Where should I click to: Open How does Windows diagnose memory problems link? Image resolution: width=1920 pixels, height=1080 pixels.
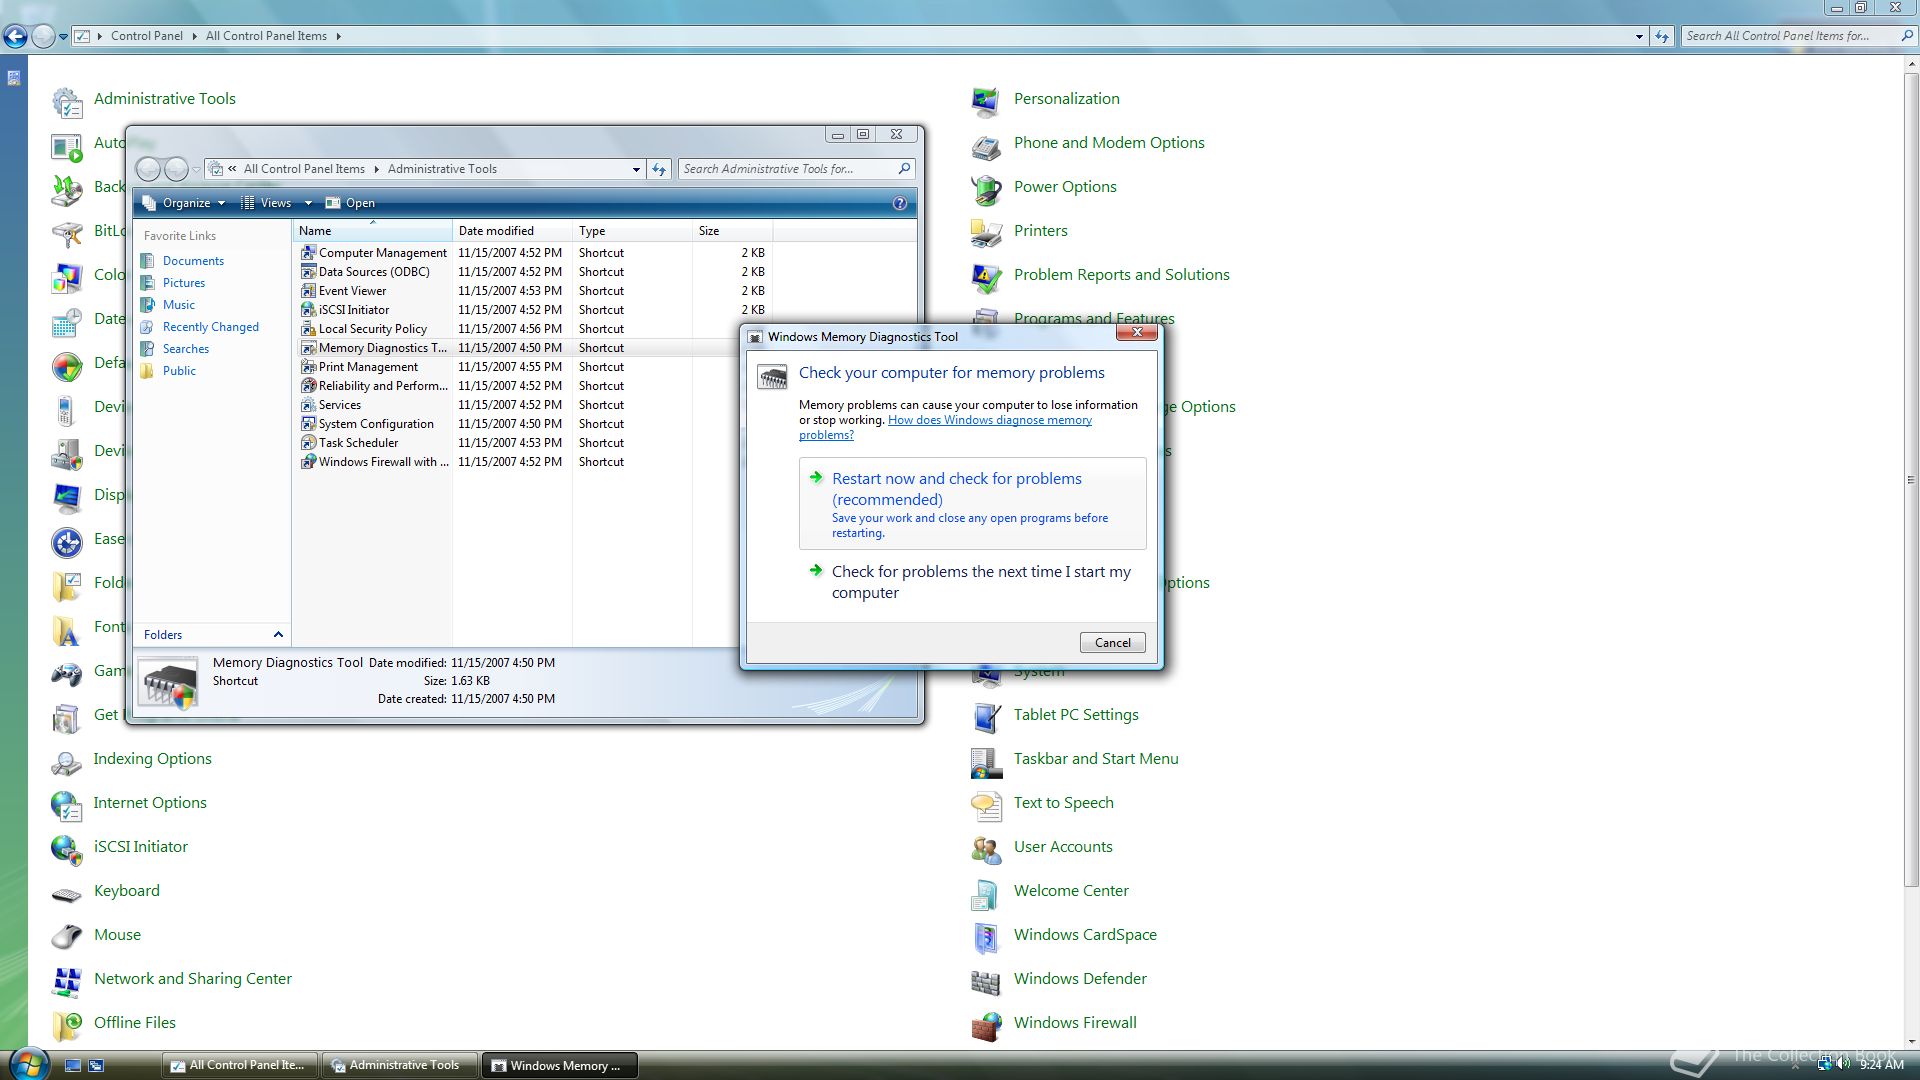(945, 427)
